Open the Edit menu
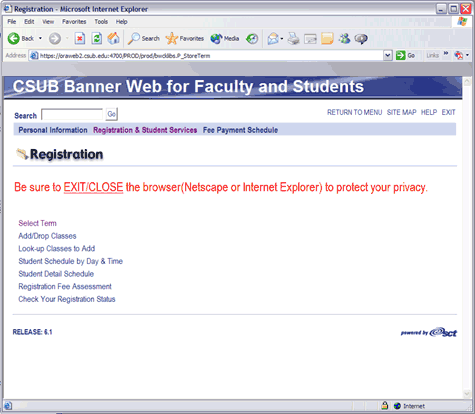This screenshot has height=414, width=475. (x=29, y=22)
